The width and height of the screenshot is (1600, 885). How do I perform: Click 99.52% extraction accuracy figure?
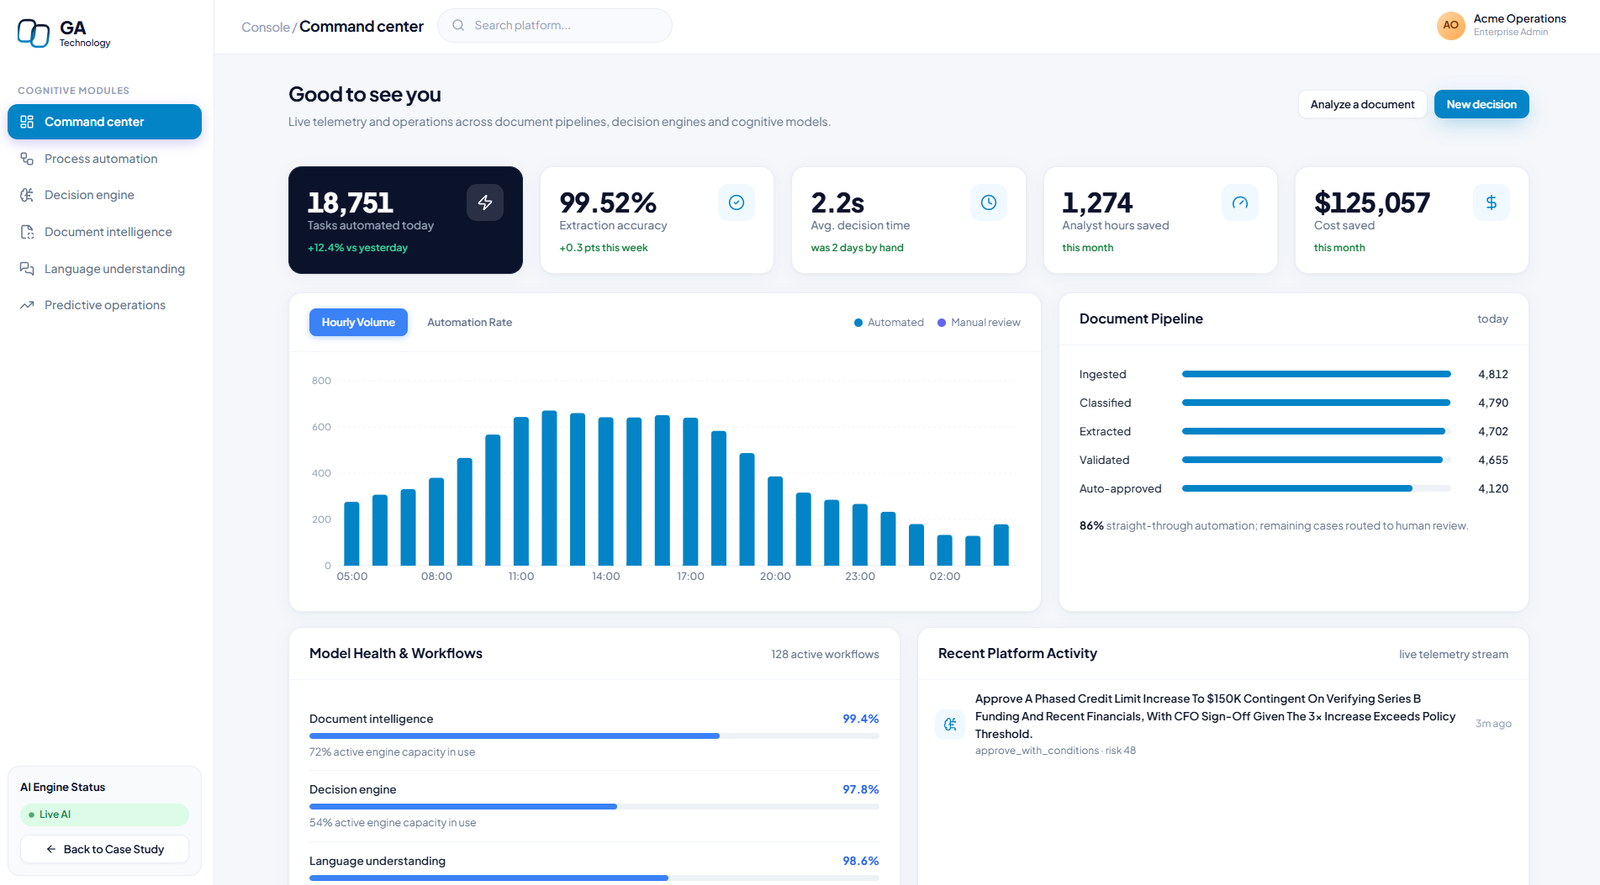point(608,203)
